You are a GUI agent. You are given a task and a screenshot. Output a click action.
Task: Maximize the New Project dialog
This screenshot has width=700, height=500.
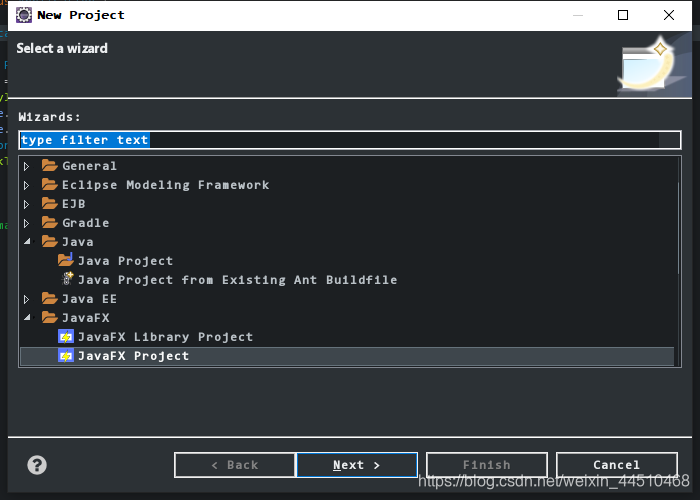pos(623,15)
